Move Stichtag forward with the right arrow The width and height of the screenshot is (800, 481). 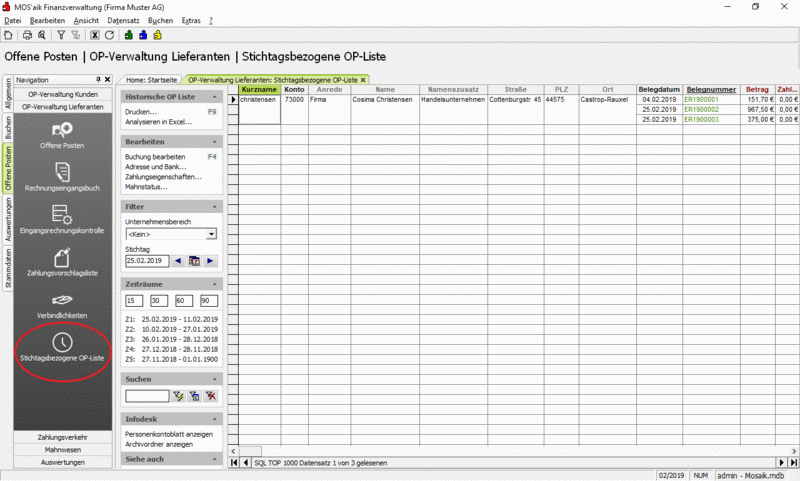pyautogui.click(x=210, y=261)
